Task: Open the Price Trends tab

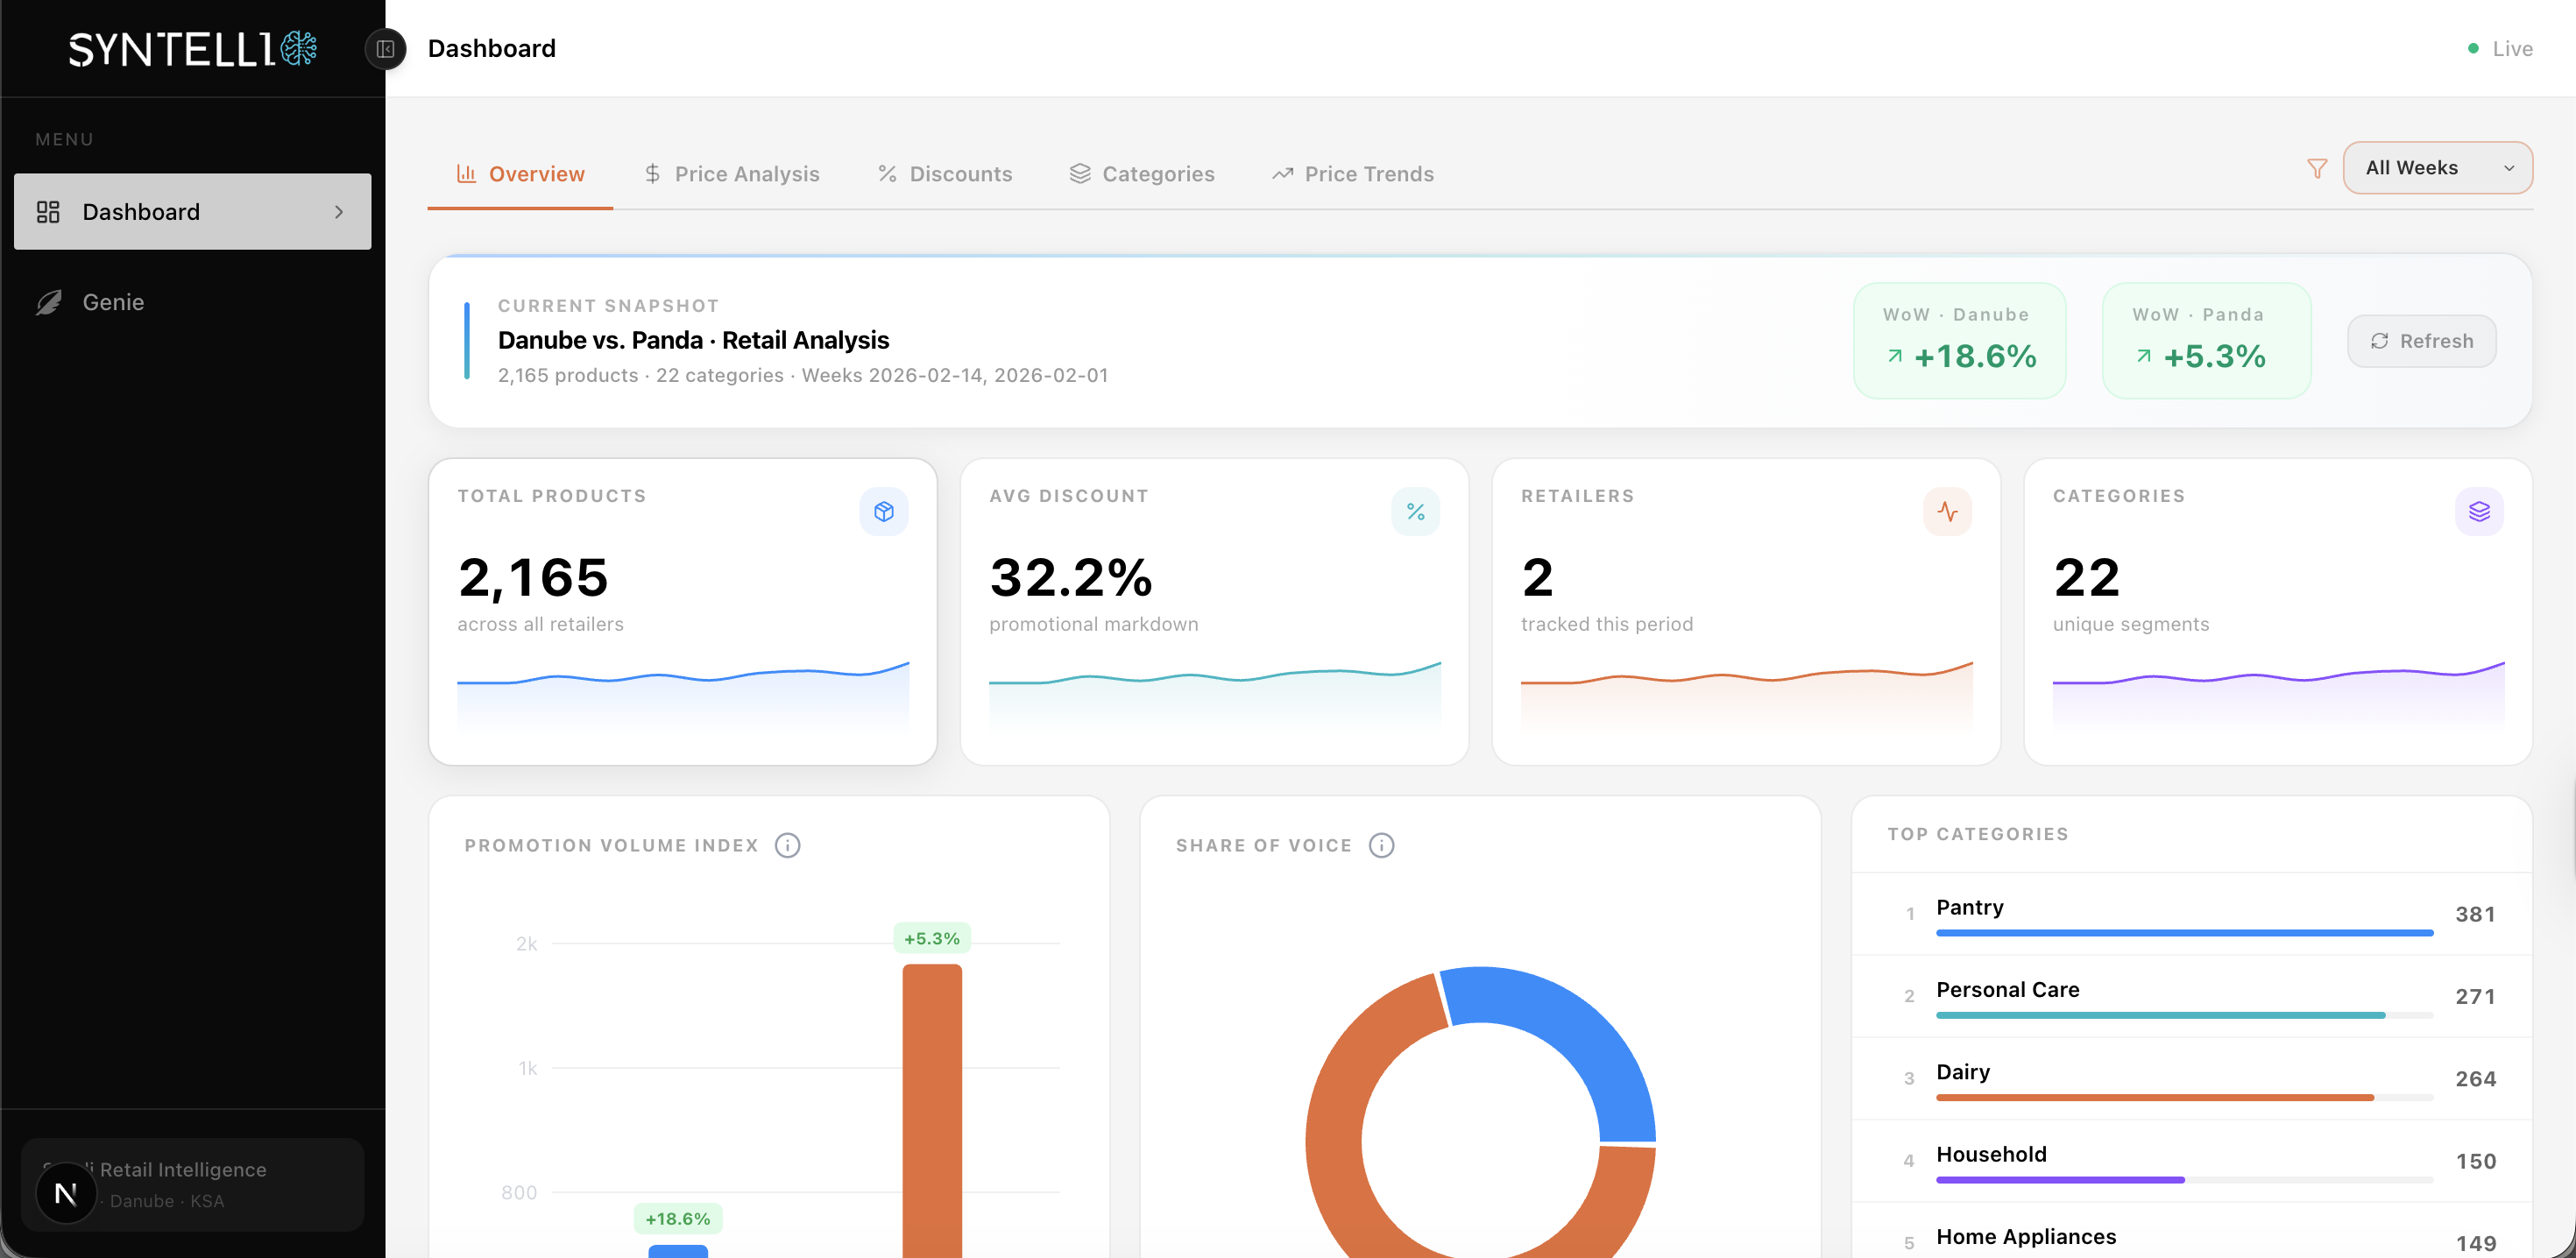Action: coord(1352,174)
